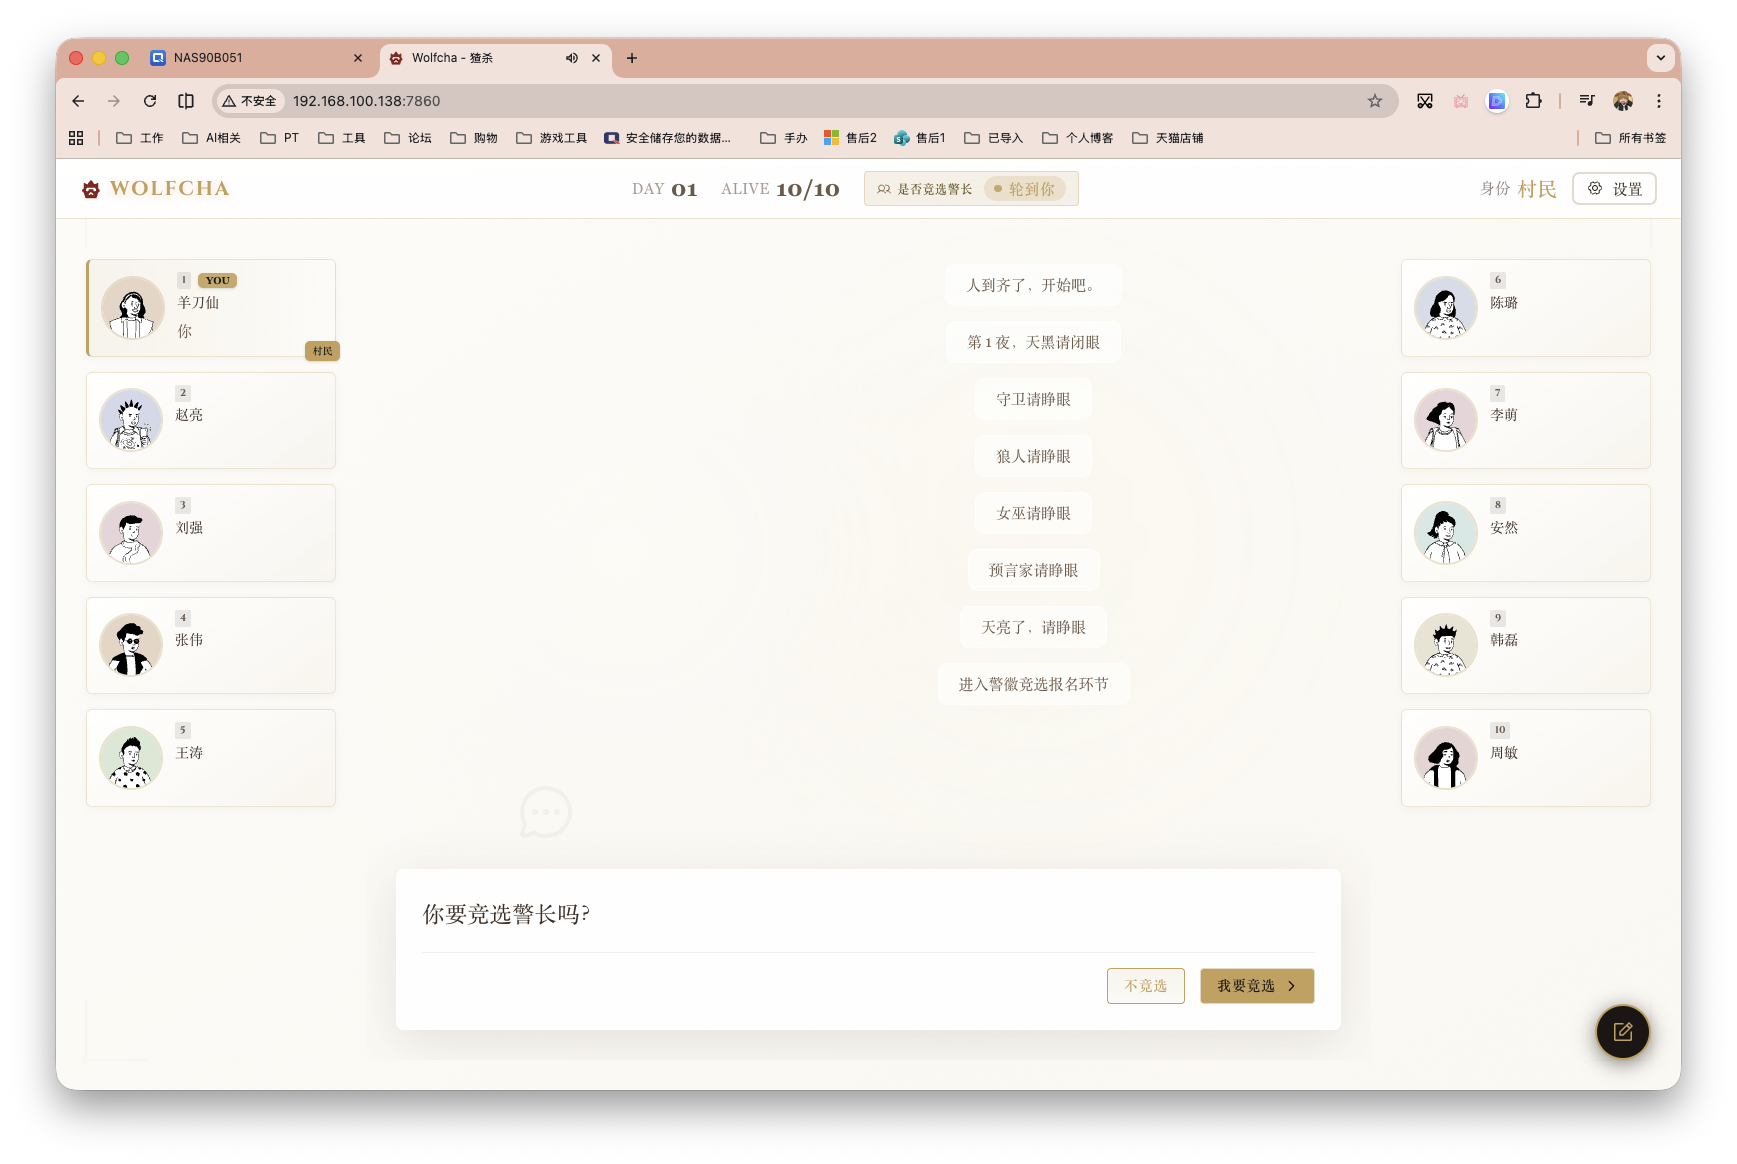Click the 不安全 security label

coord(249,101)
